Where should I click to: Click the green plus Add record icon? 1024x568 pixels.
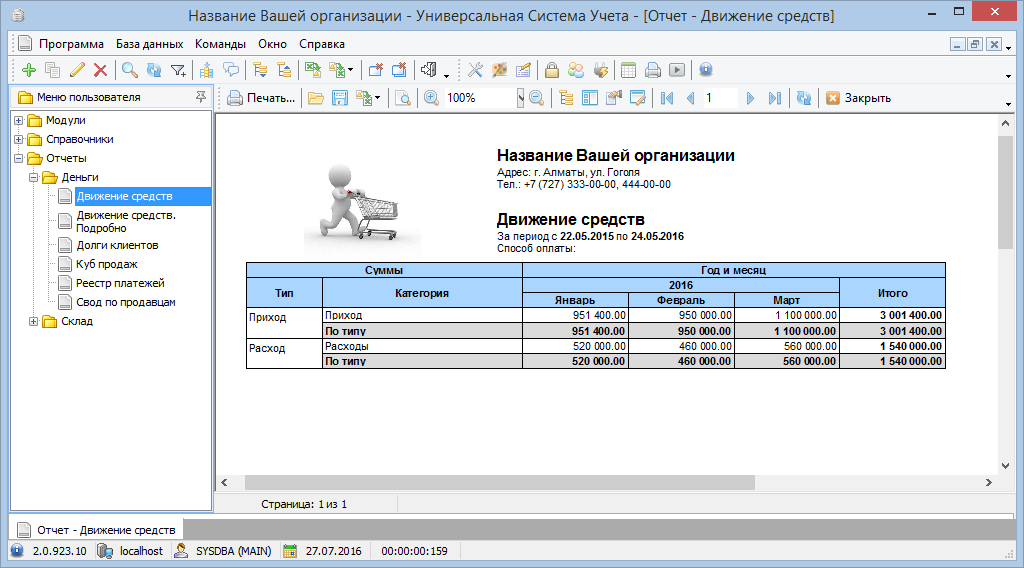28,70
